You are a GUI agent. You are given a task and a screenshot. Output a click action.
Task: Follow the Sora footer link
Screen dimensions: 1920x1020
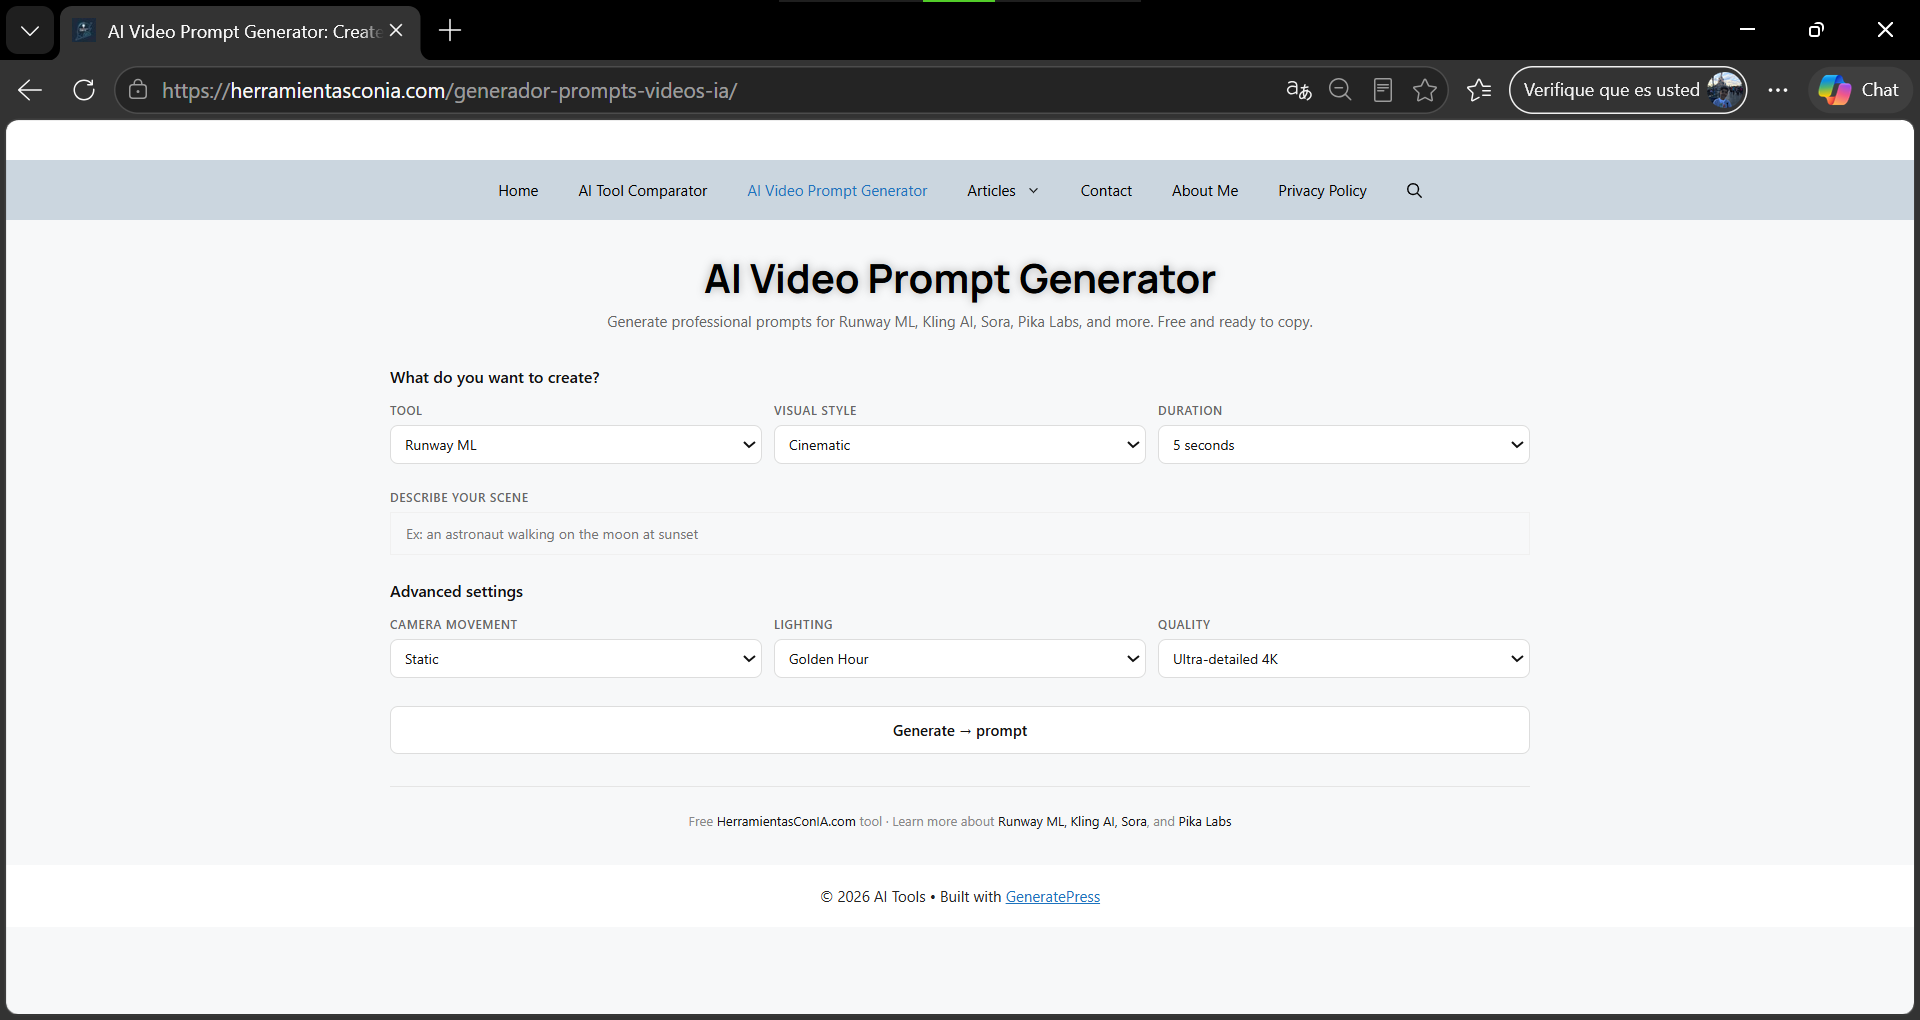[x=1133, y=822]
